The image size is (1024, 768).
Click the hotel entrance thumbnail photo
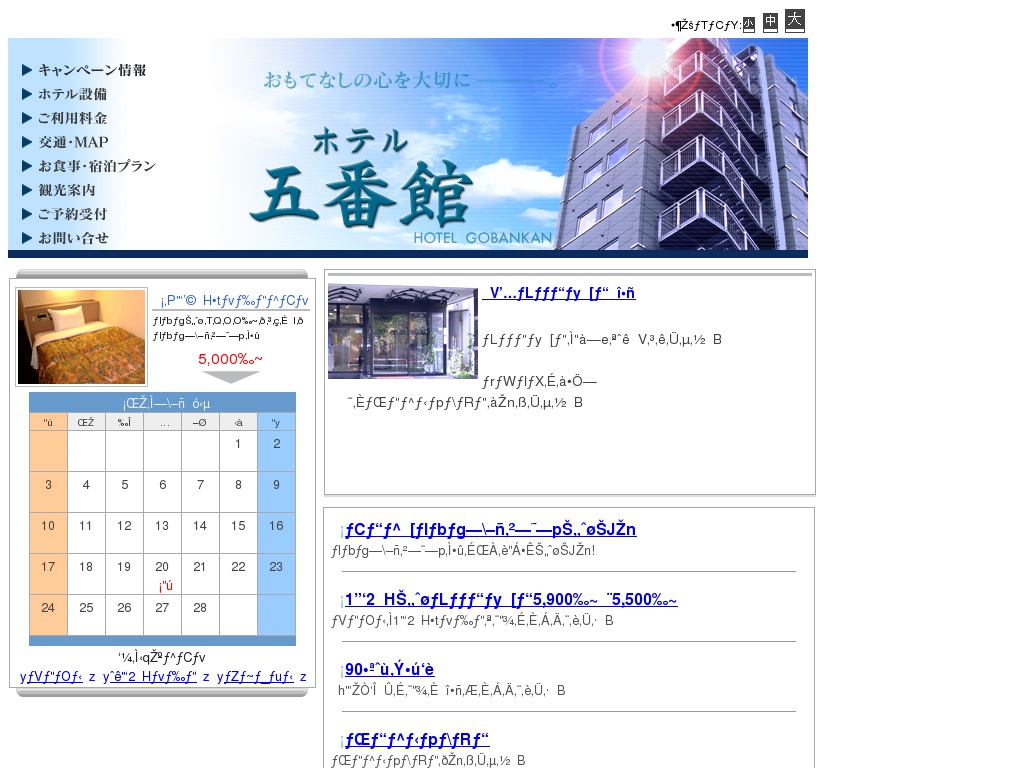pos(403,331)
